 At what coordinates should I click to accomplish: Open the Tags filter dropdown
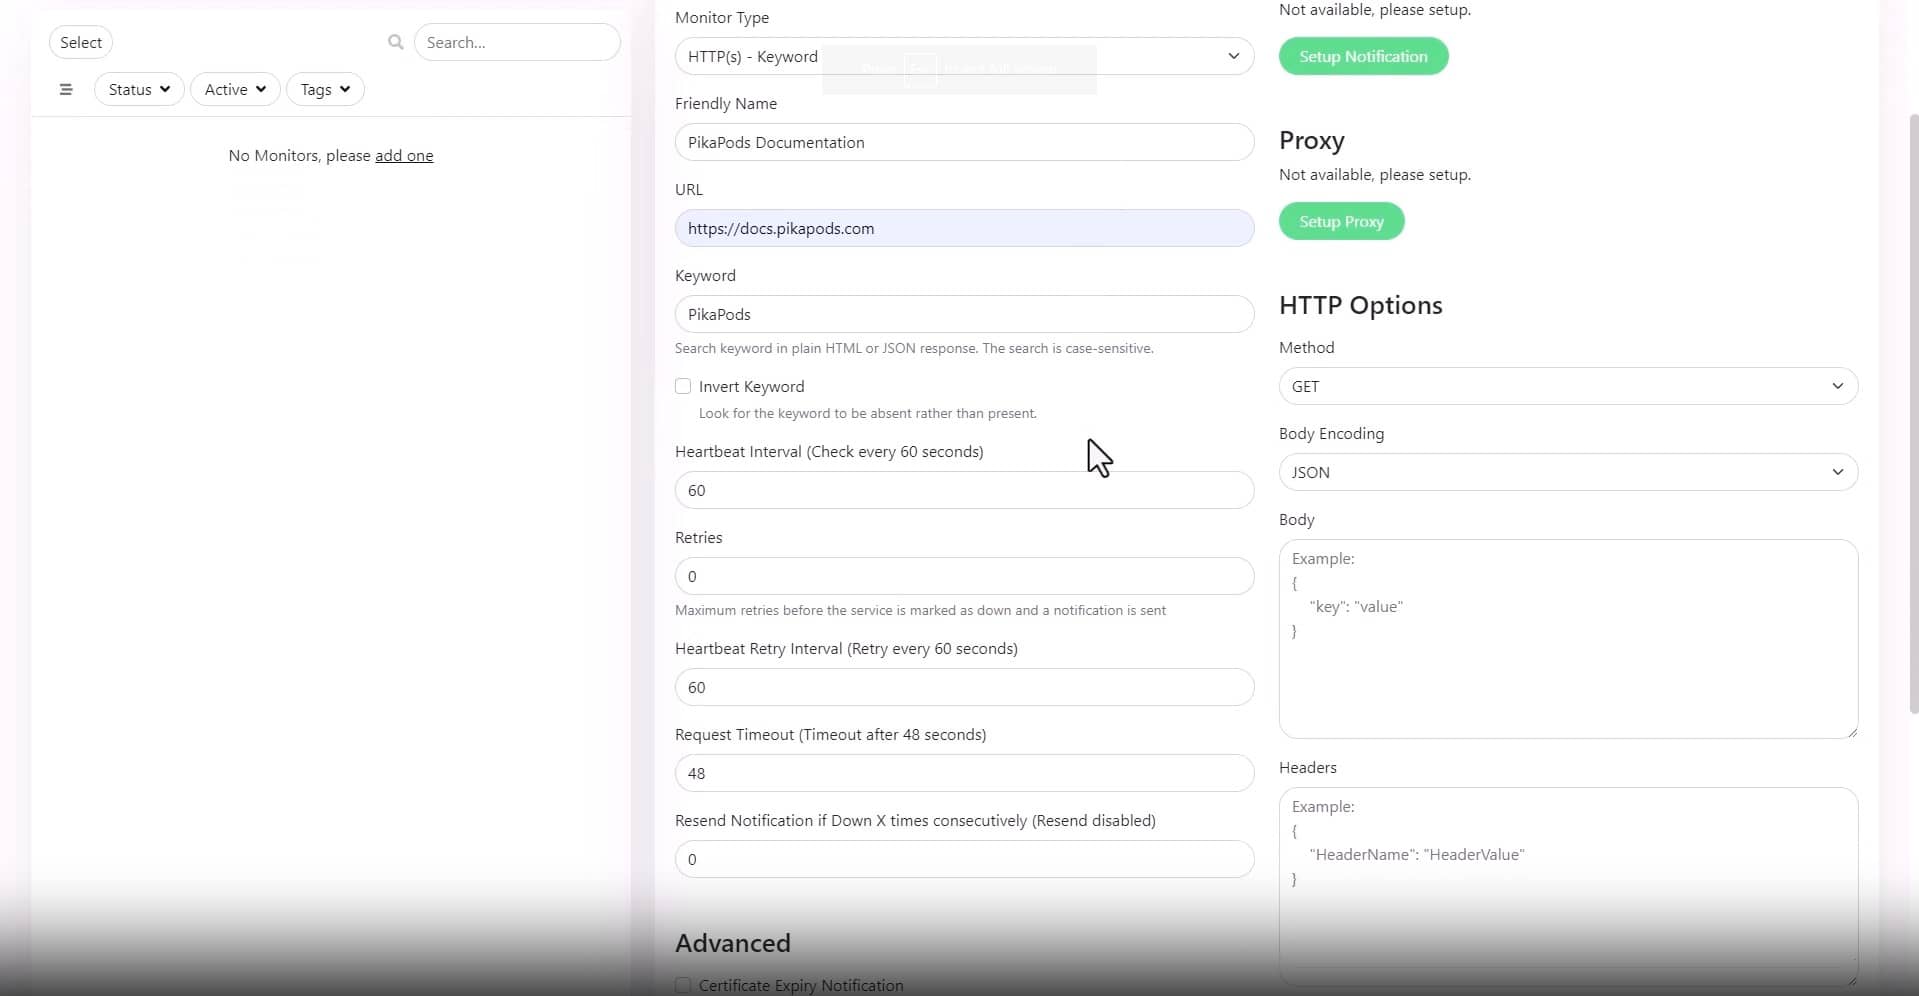[325, 89]
